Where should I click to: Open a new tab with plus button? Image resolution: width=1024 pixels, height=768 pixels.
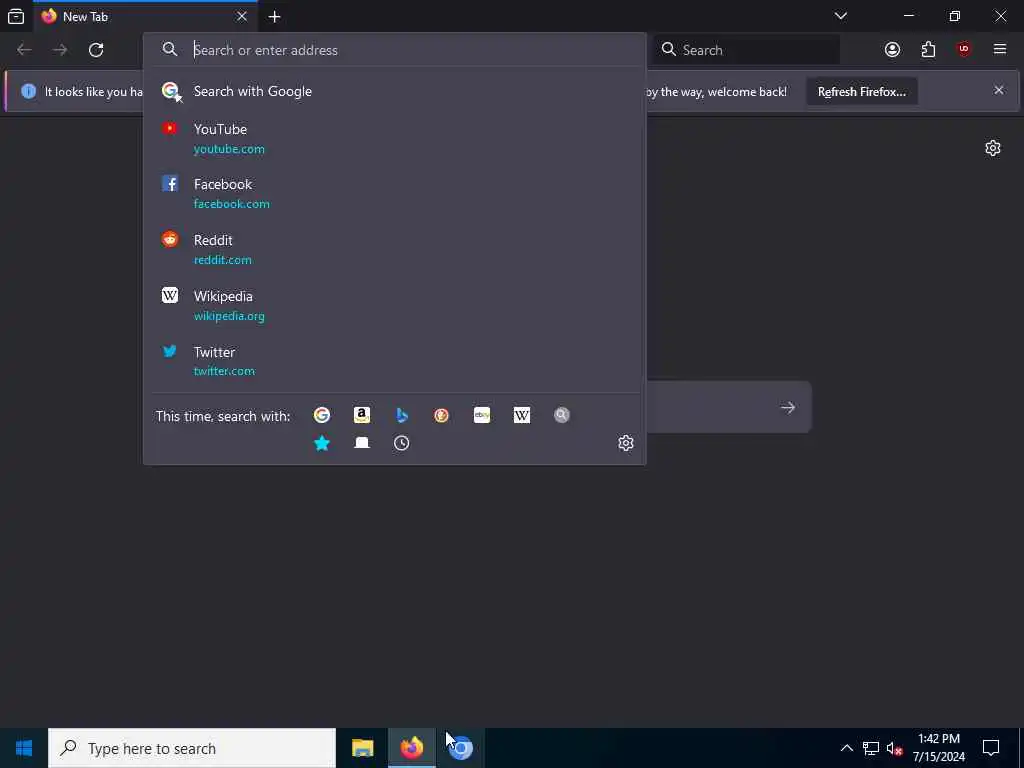pos(274,16)
